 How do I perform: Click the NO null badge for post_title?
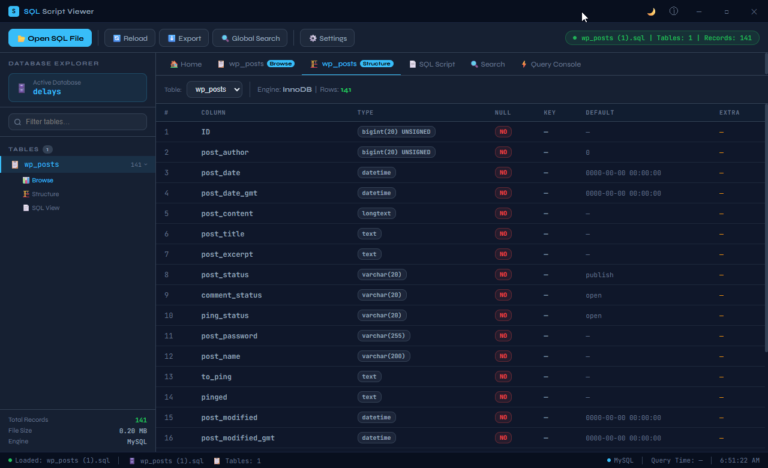coord(503,234)
